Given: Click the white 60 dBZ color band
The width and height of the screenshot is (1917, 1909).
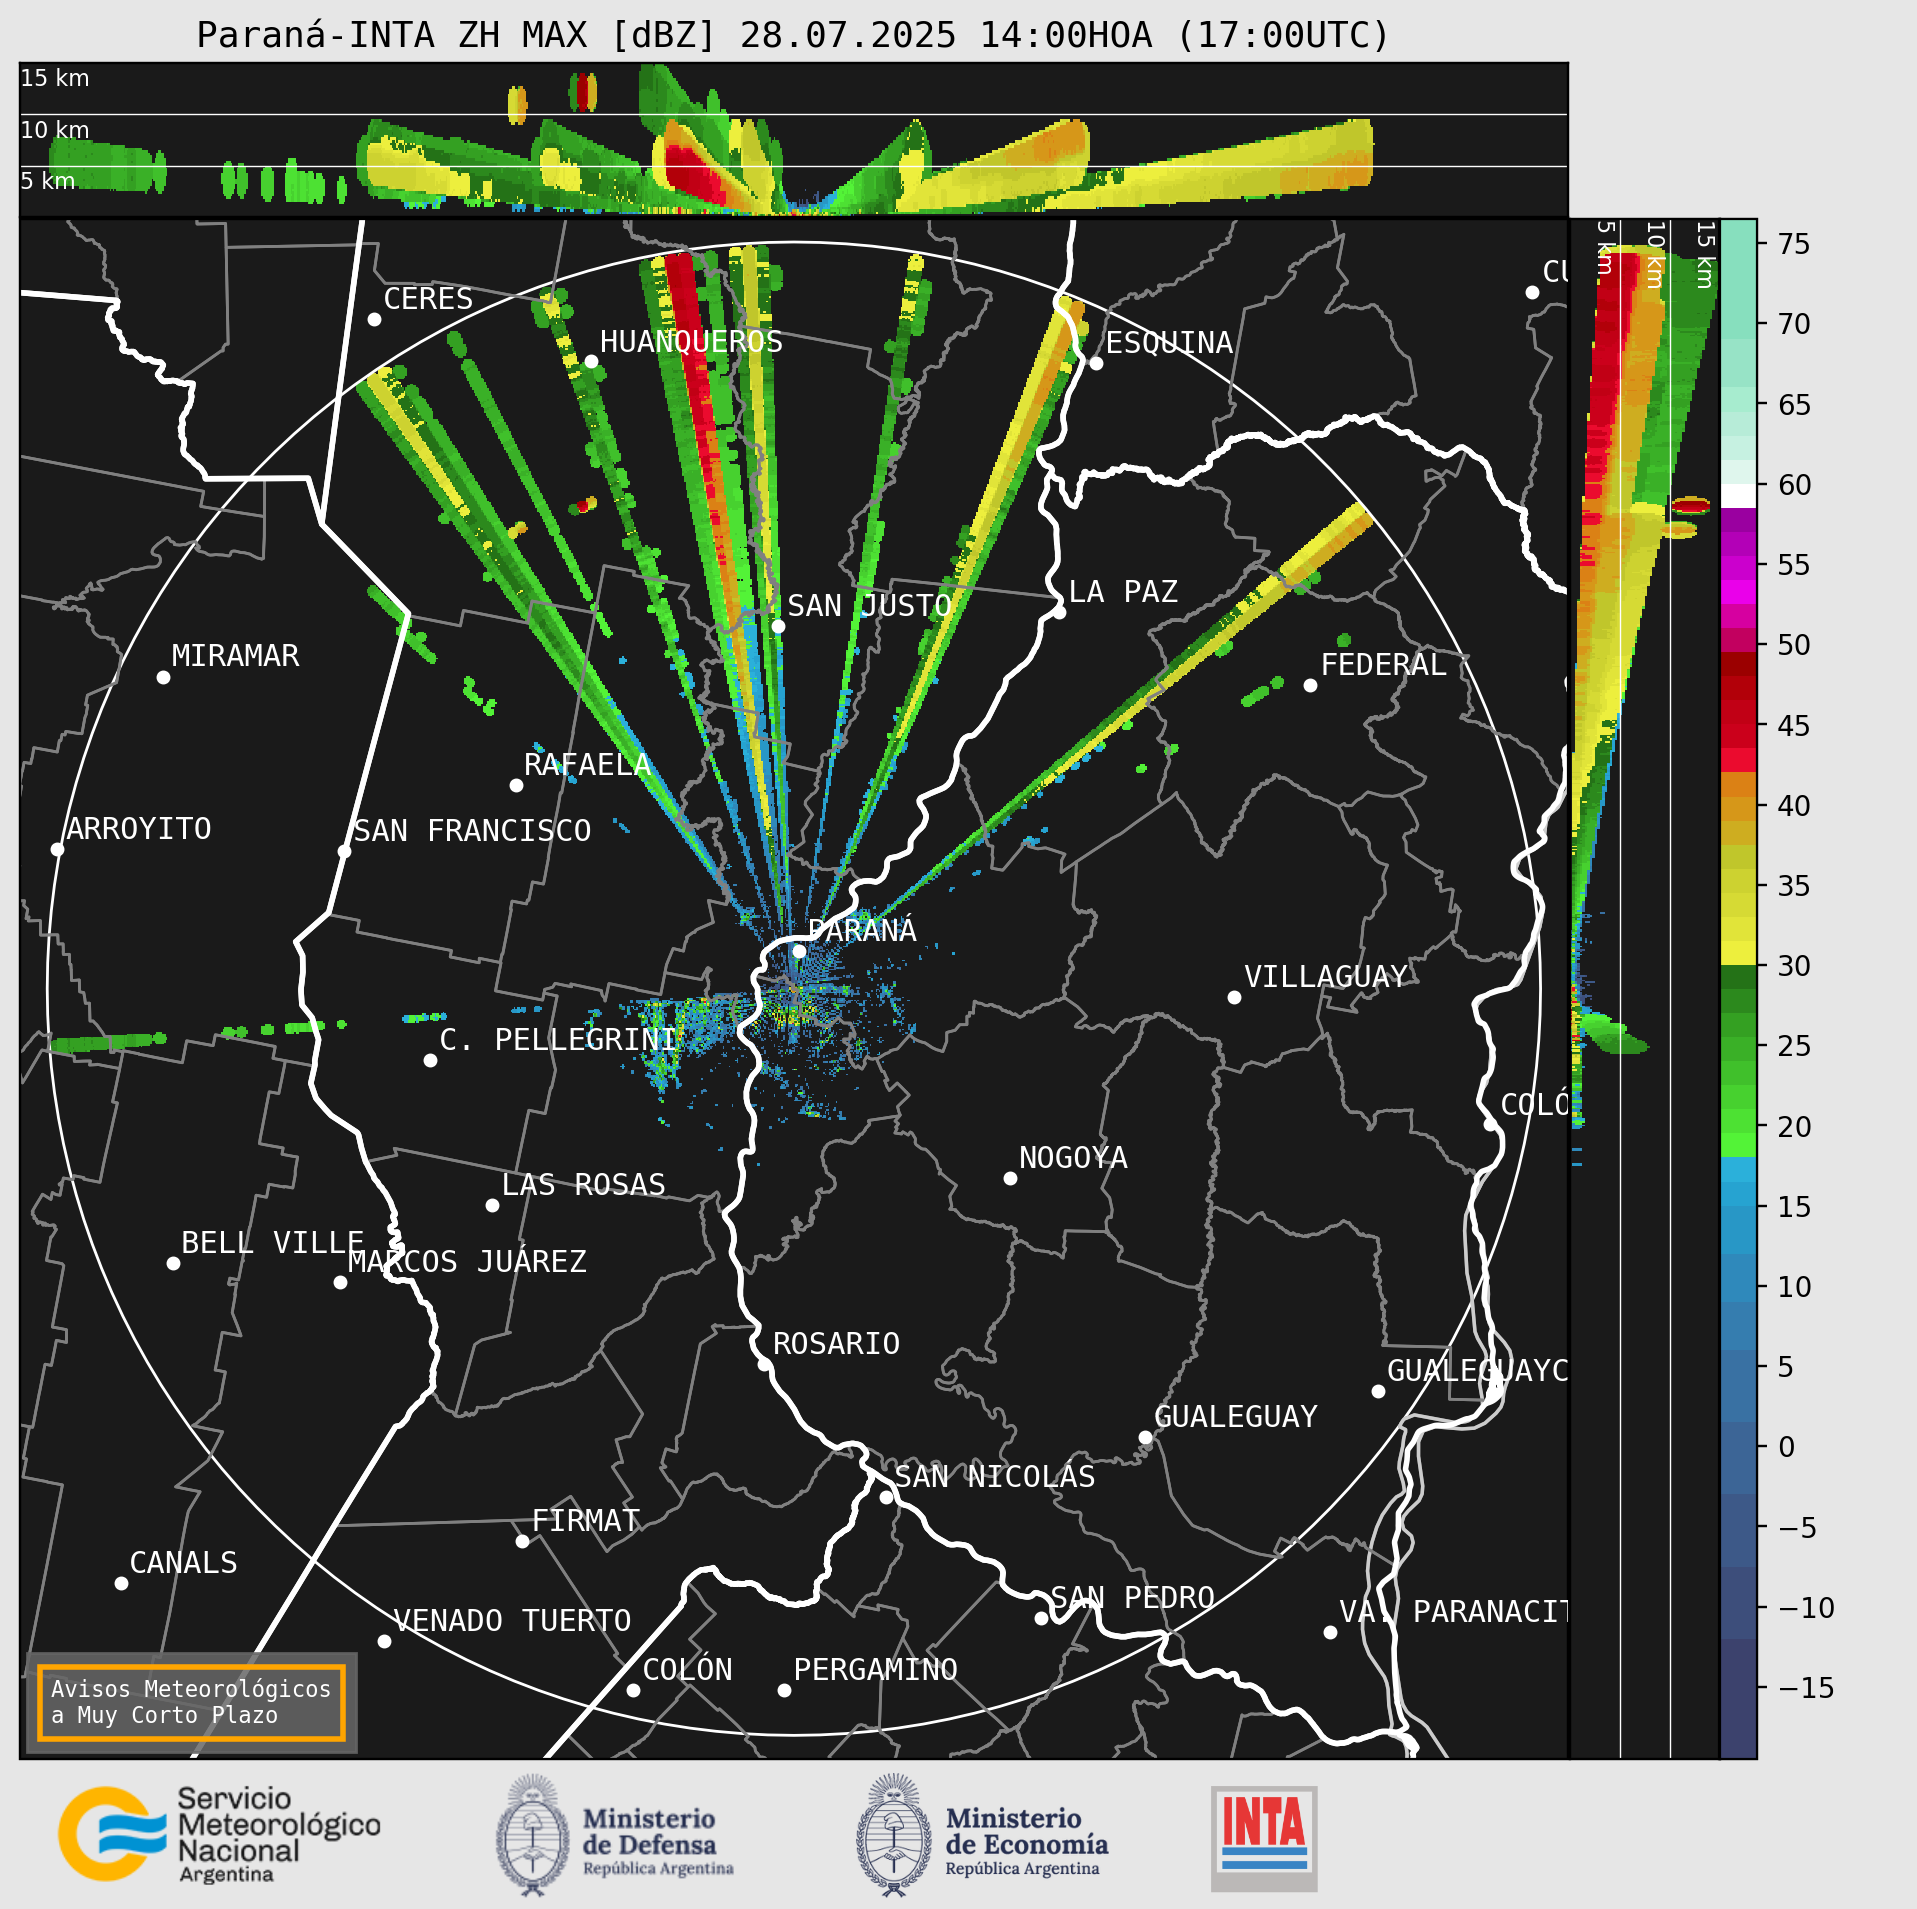Looking at the screenshot, I should [1738, 496].
